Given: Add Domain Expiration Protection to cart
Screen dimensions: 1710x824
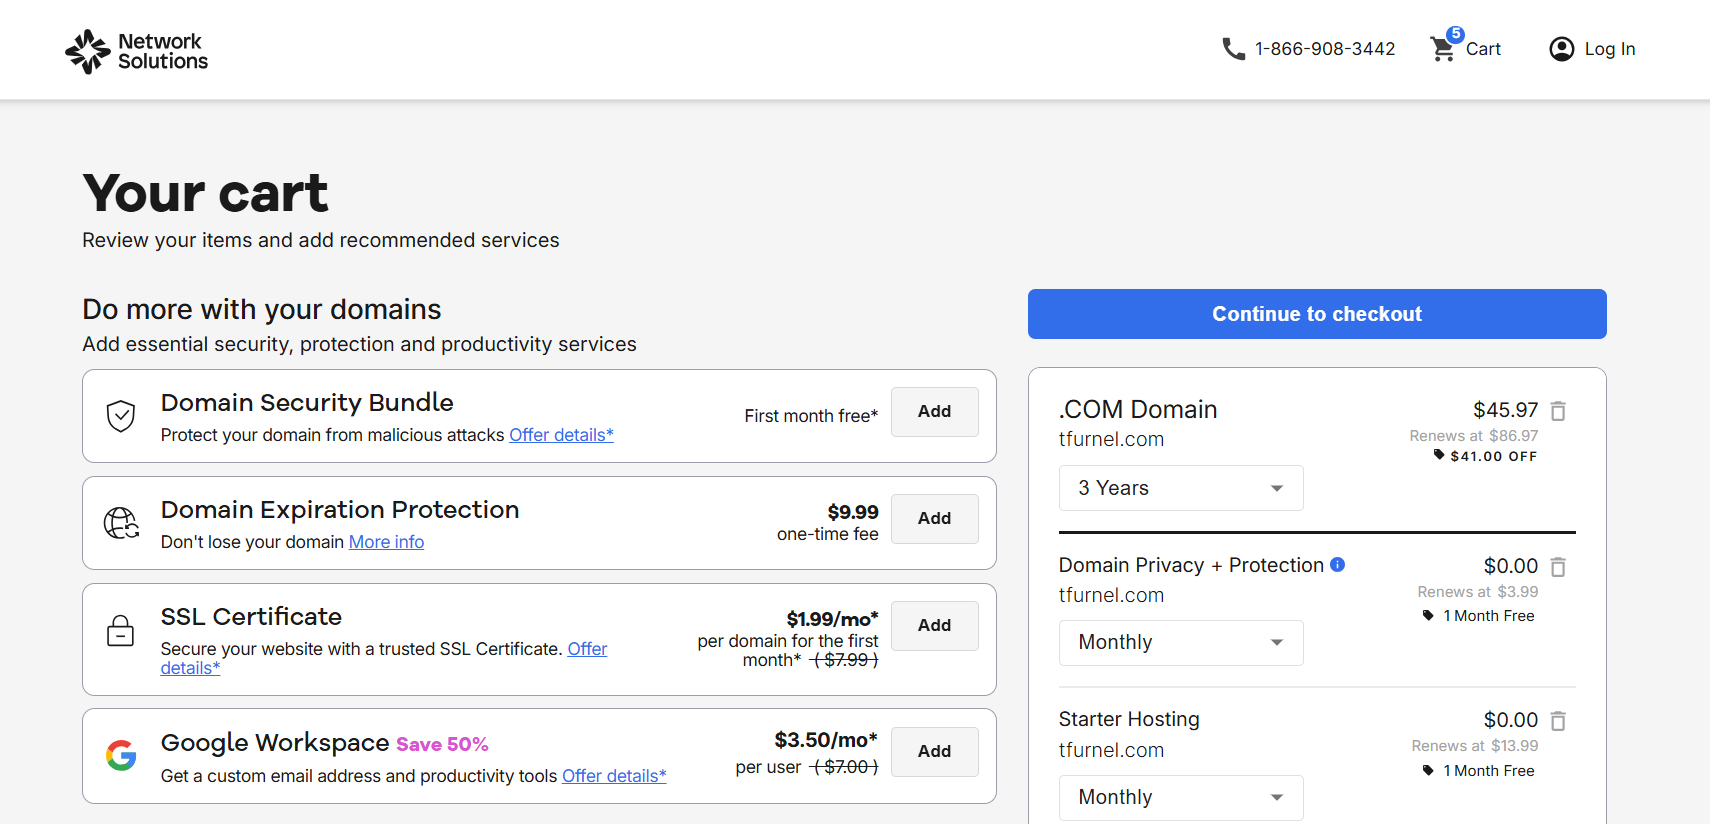Looking at the screenshot, I should coord(935,519).
